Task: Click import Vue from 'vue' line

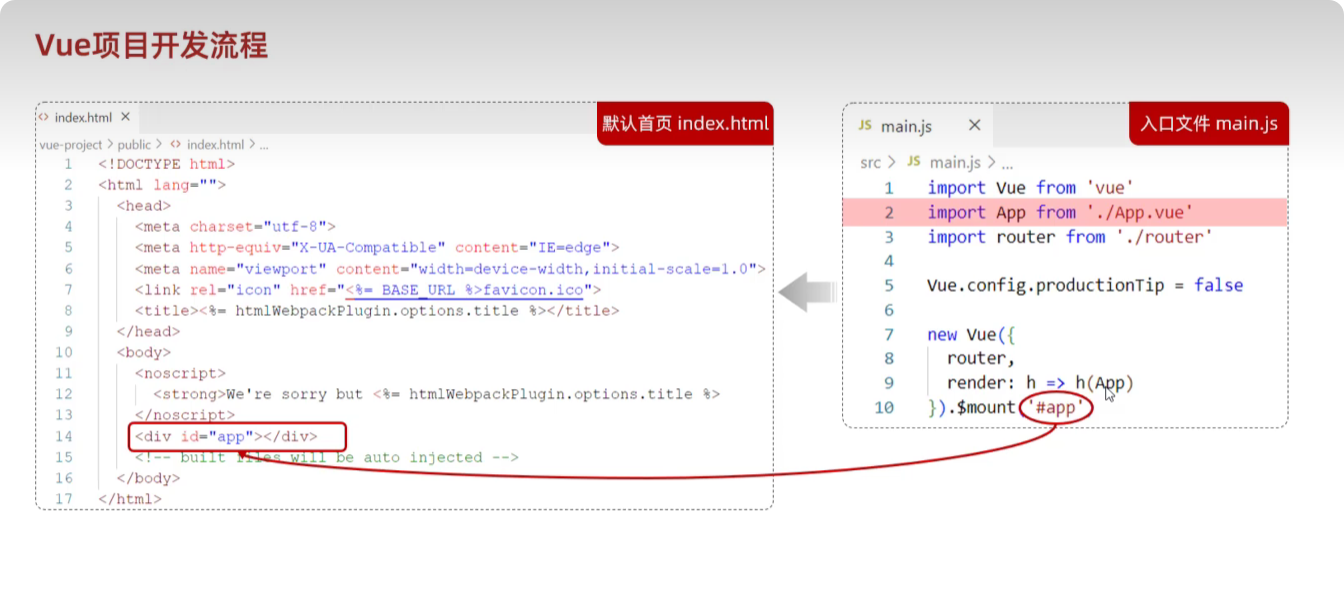Action: click(x=1030, y=188)
